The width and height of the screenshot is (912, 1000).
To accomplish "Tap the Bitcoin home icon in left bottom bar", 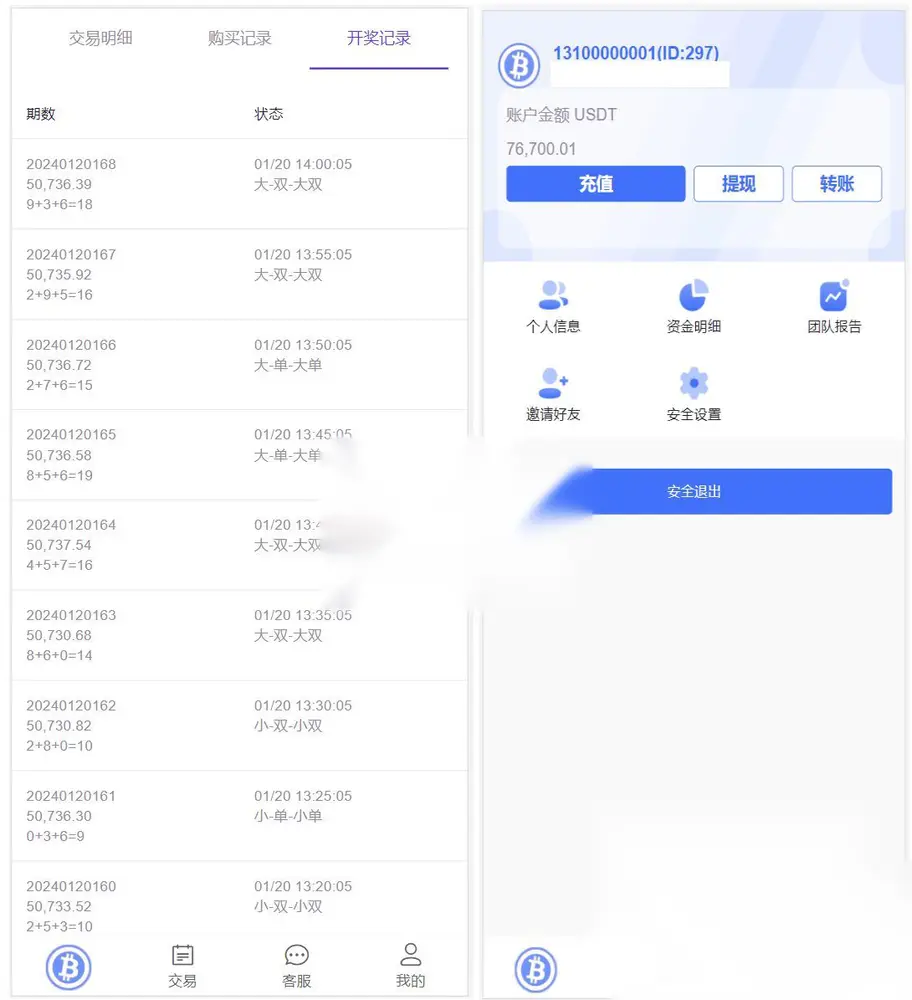I will (x=69, y=967).
